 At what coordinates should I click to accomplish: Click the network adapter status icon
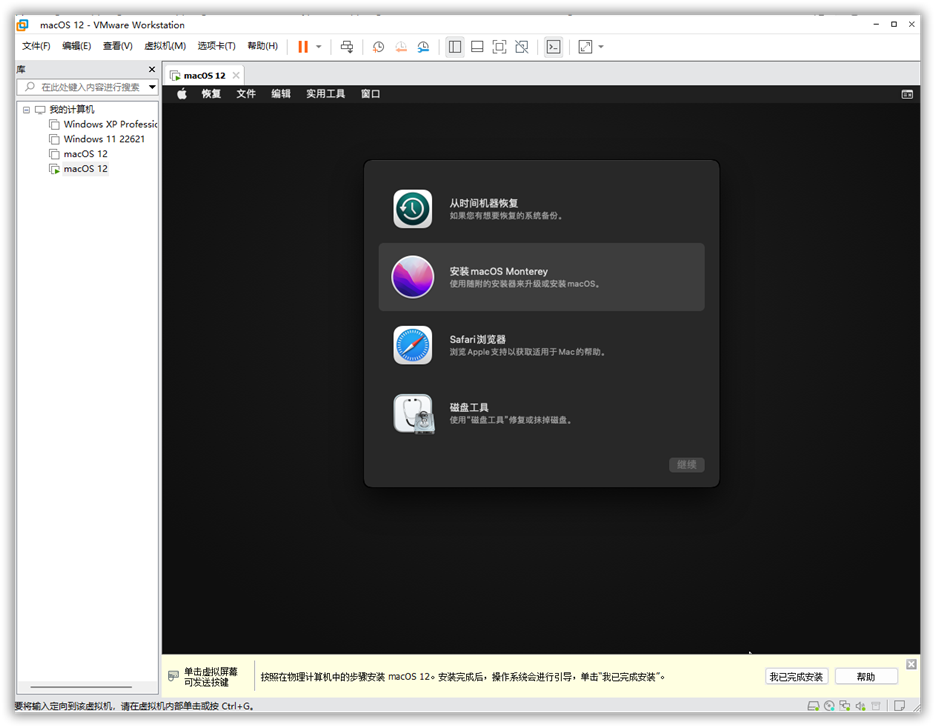pos(844,706)
